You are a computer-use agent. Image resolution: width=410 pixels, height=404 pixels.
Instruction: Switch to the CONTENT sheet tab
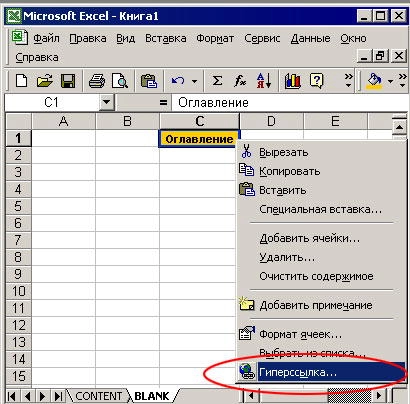coord(98,396)
